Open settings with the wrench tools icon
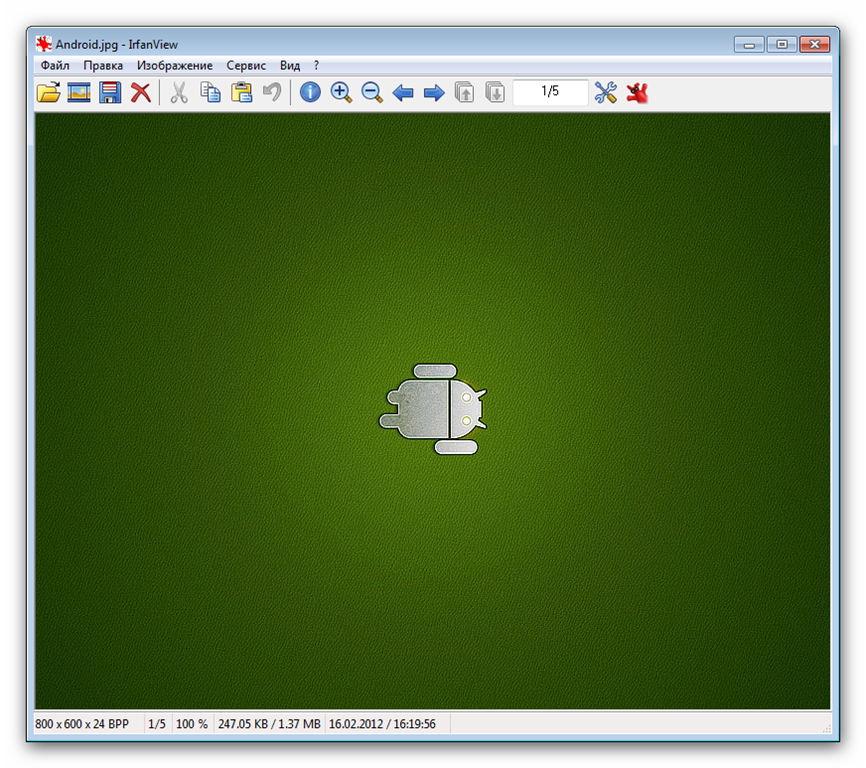 606,93
